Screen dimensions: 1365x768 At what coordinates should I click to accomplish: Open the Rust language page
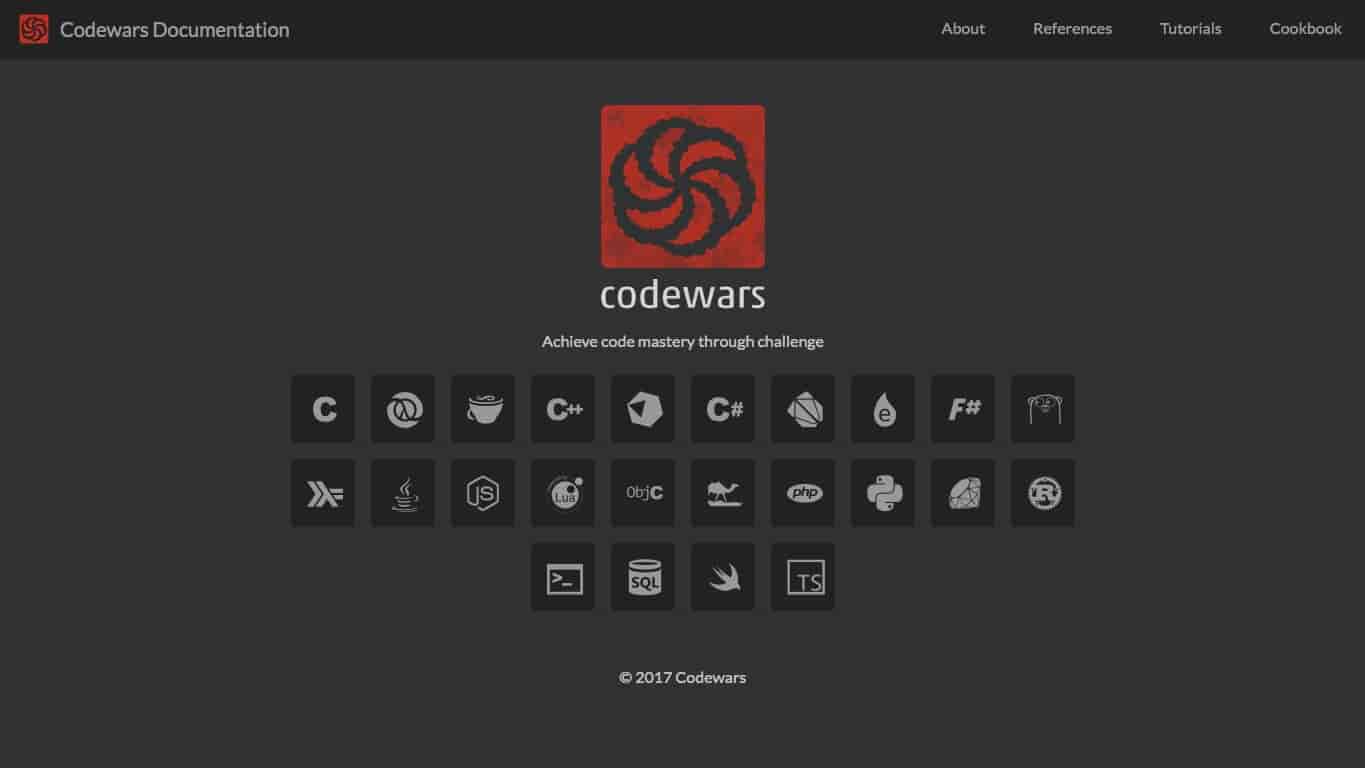pos(1042,492)
